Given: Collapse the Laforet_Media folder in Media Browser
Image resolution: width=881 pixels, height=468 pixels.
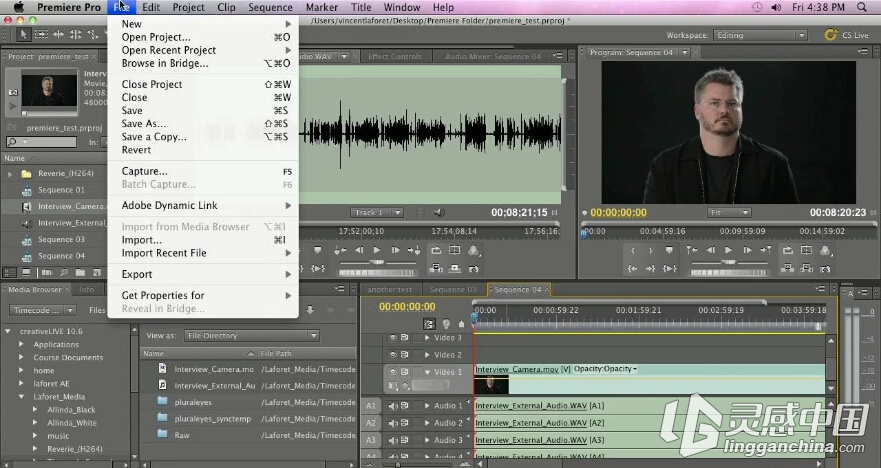Looking at the screenshot, I should 21,397.
